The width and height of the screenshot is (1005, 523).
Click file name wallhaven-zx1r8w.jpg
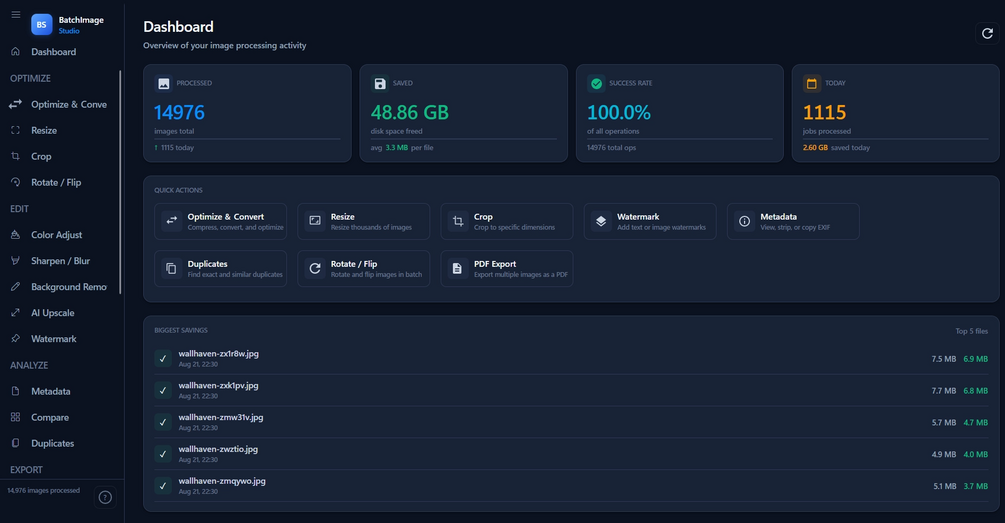pos(219,354)
